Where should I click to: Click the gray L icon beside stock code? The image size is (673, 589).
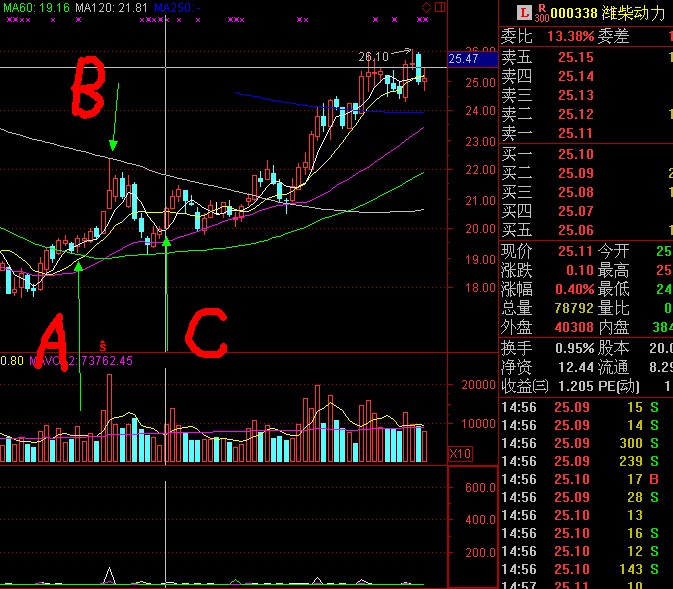coord(524,13)
